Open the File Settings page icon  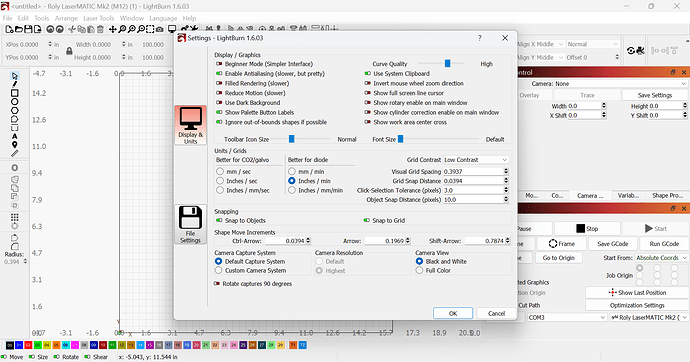coord(190,224)
